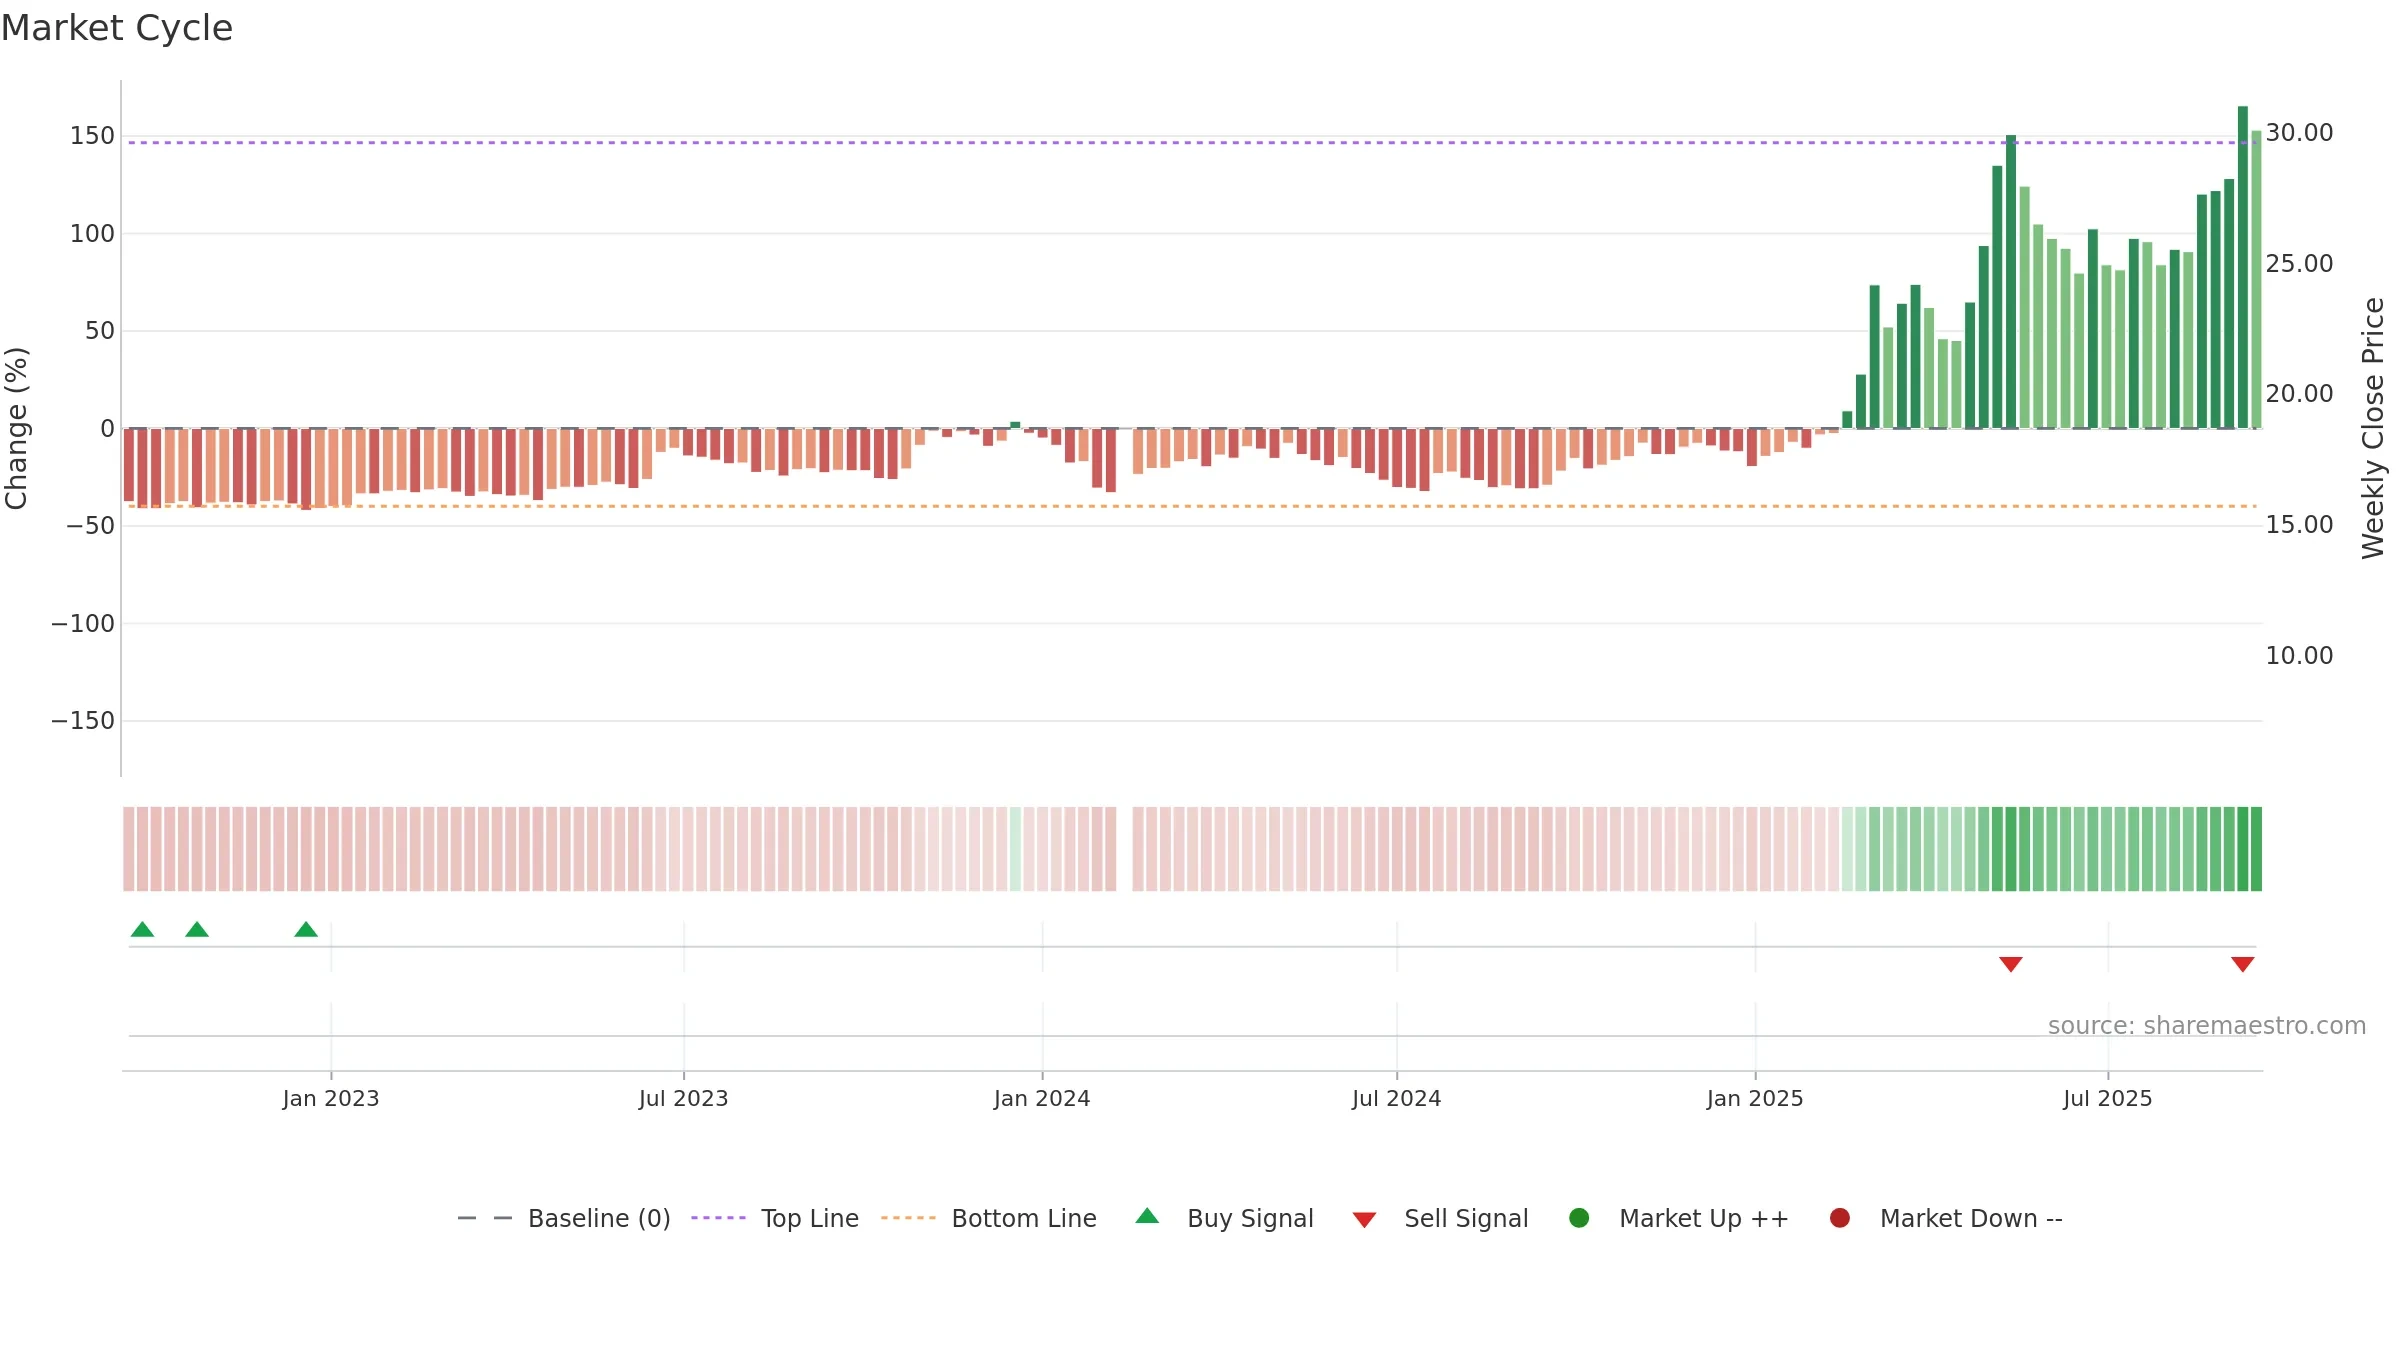Toggle the Top Line legend entry
Screen dimensions: 2400x1350
click(x=775, y=1218)
